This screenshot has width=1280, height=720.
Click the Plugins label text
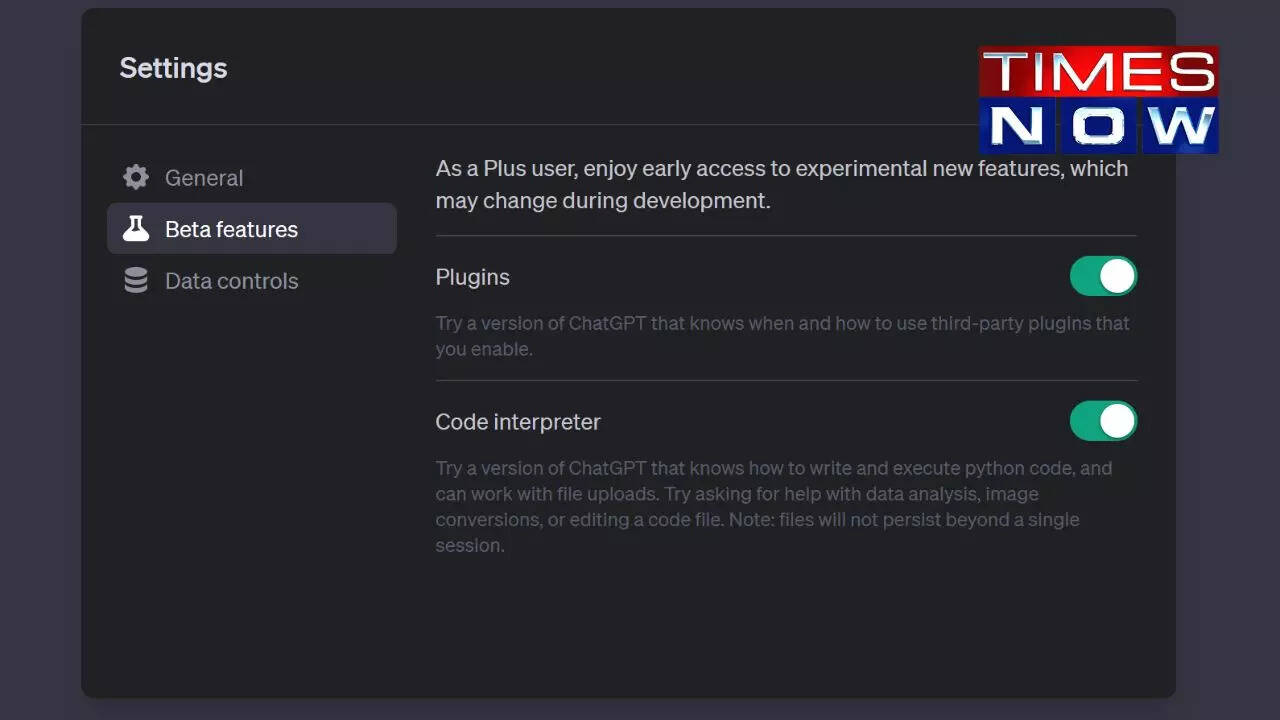click(472, 277)
